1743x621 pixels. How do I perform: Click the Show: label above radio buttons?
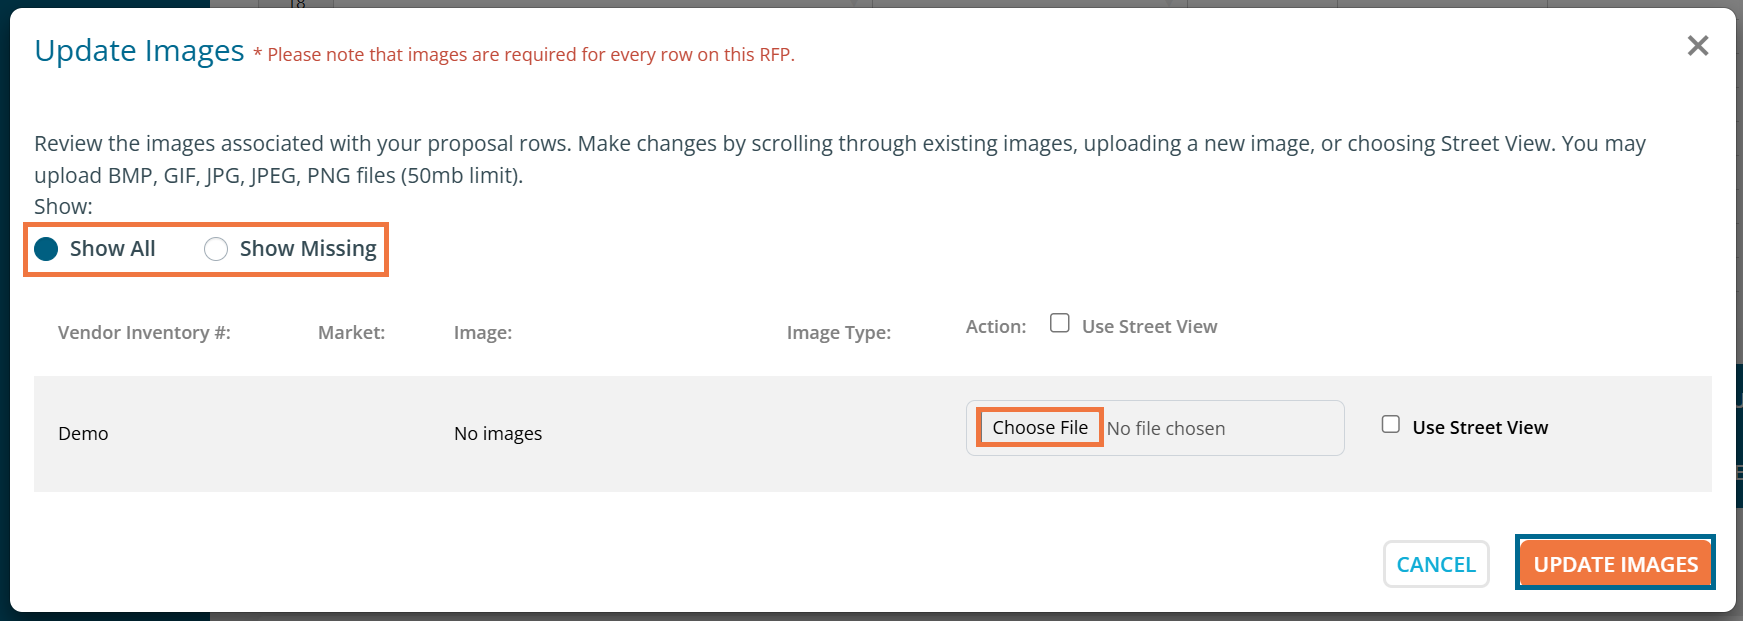[63, 207]
